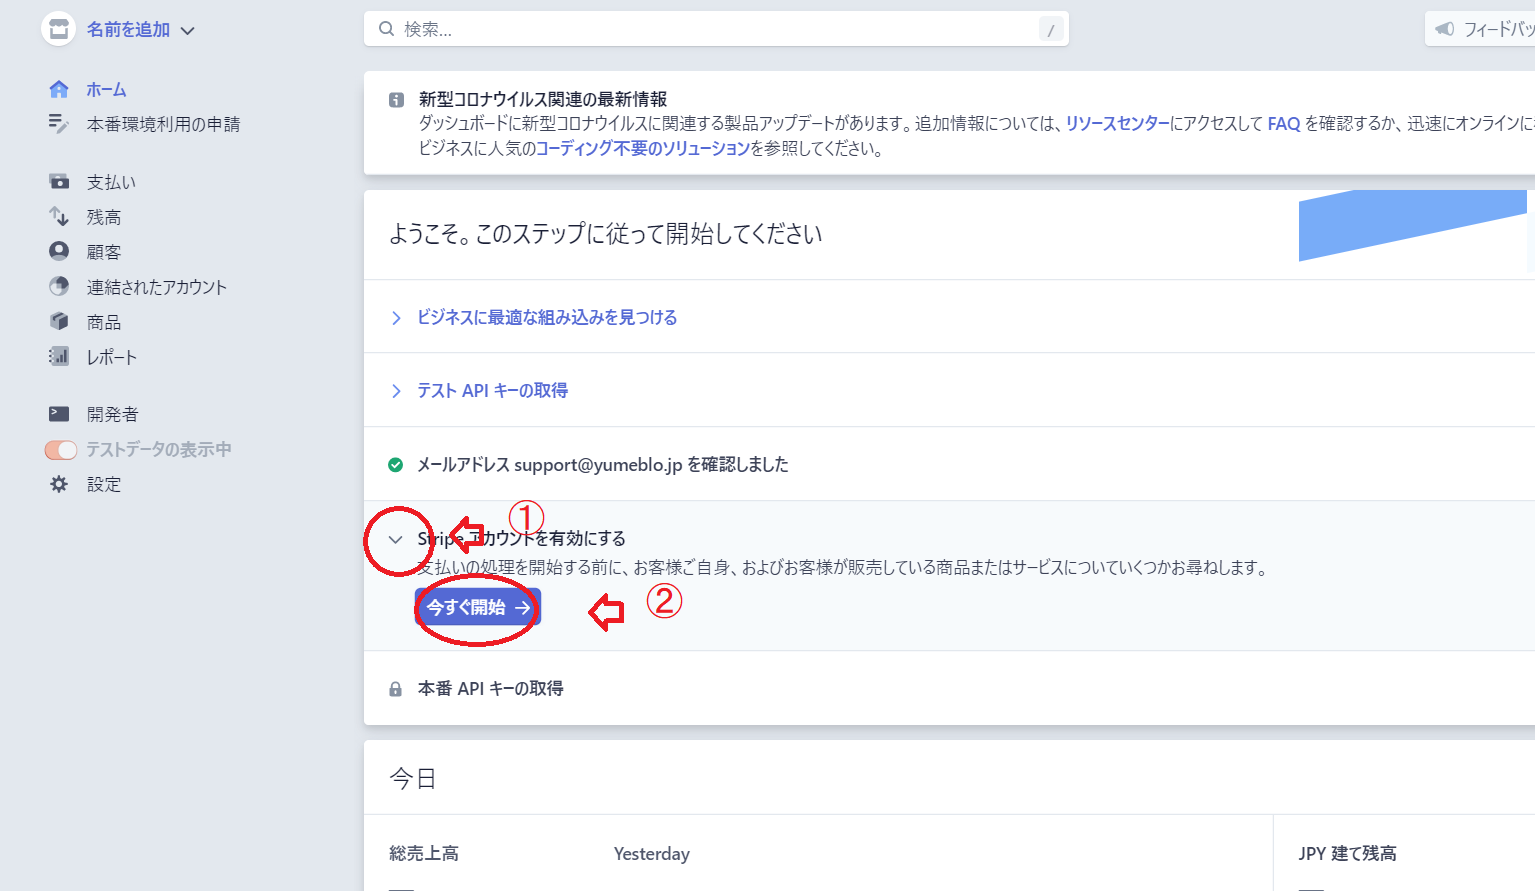Click the レポート chart icon

[x=59, y=356]
